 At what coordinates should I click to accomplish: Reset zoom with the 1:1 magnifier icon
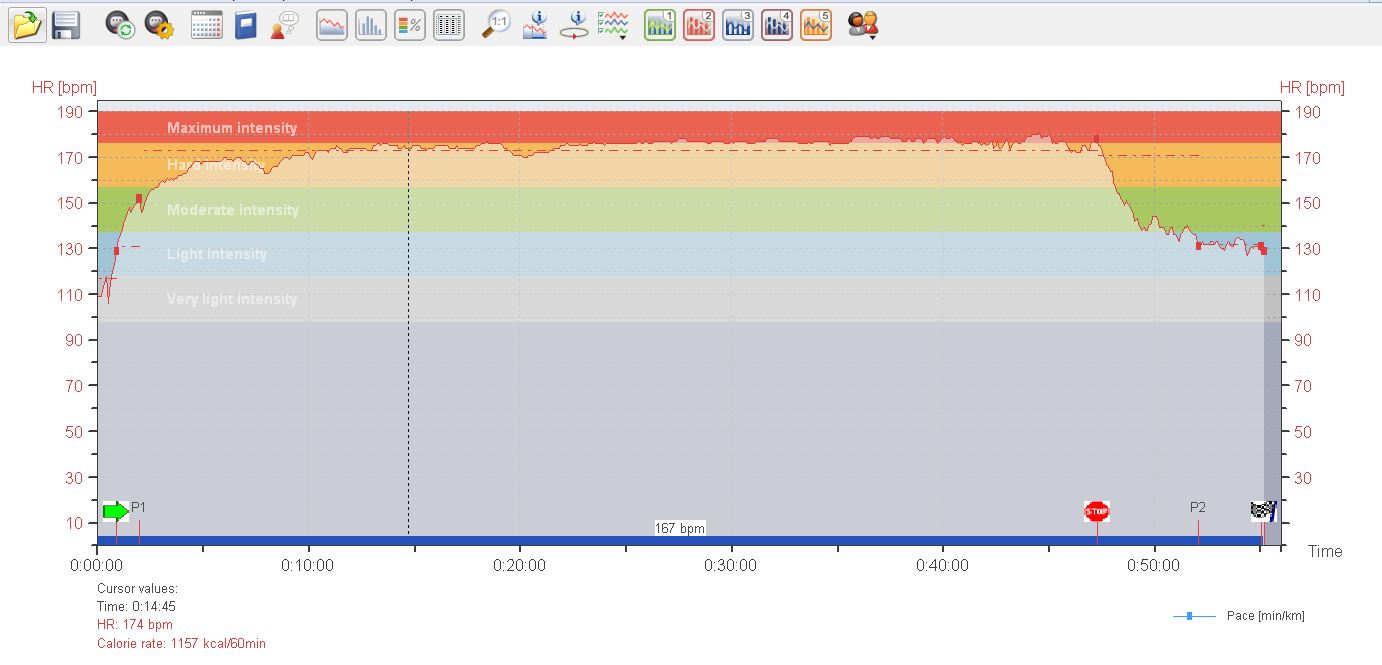pos(496,25)
